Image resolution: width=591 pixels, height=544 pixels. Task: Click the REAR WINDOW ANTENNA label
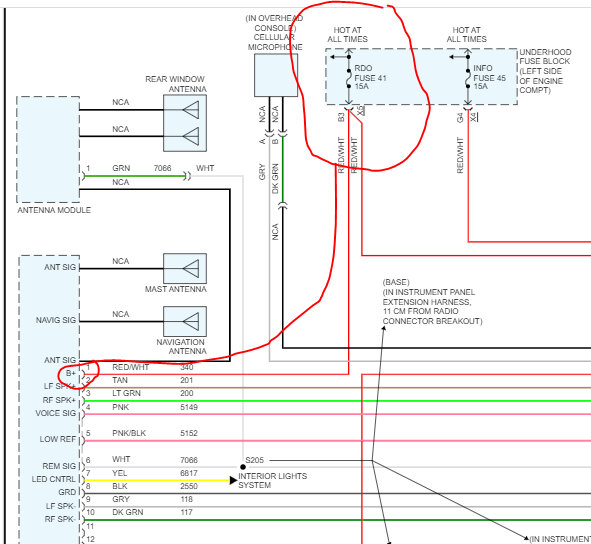(176, 84)
